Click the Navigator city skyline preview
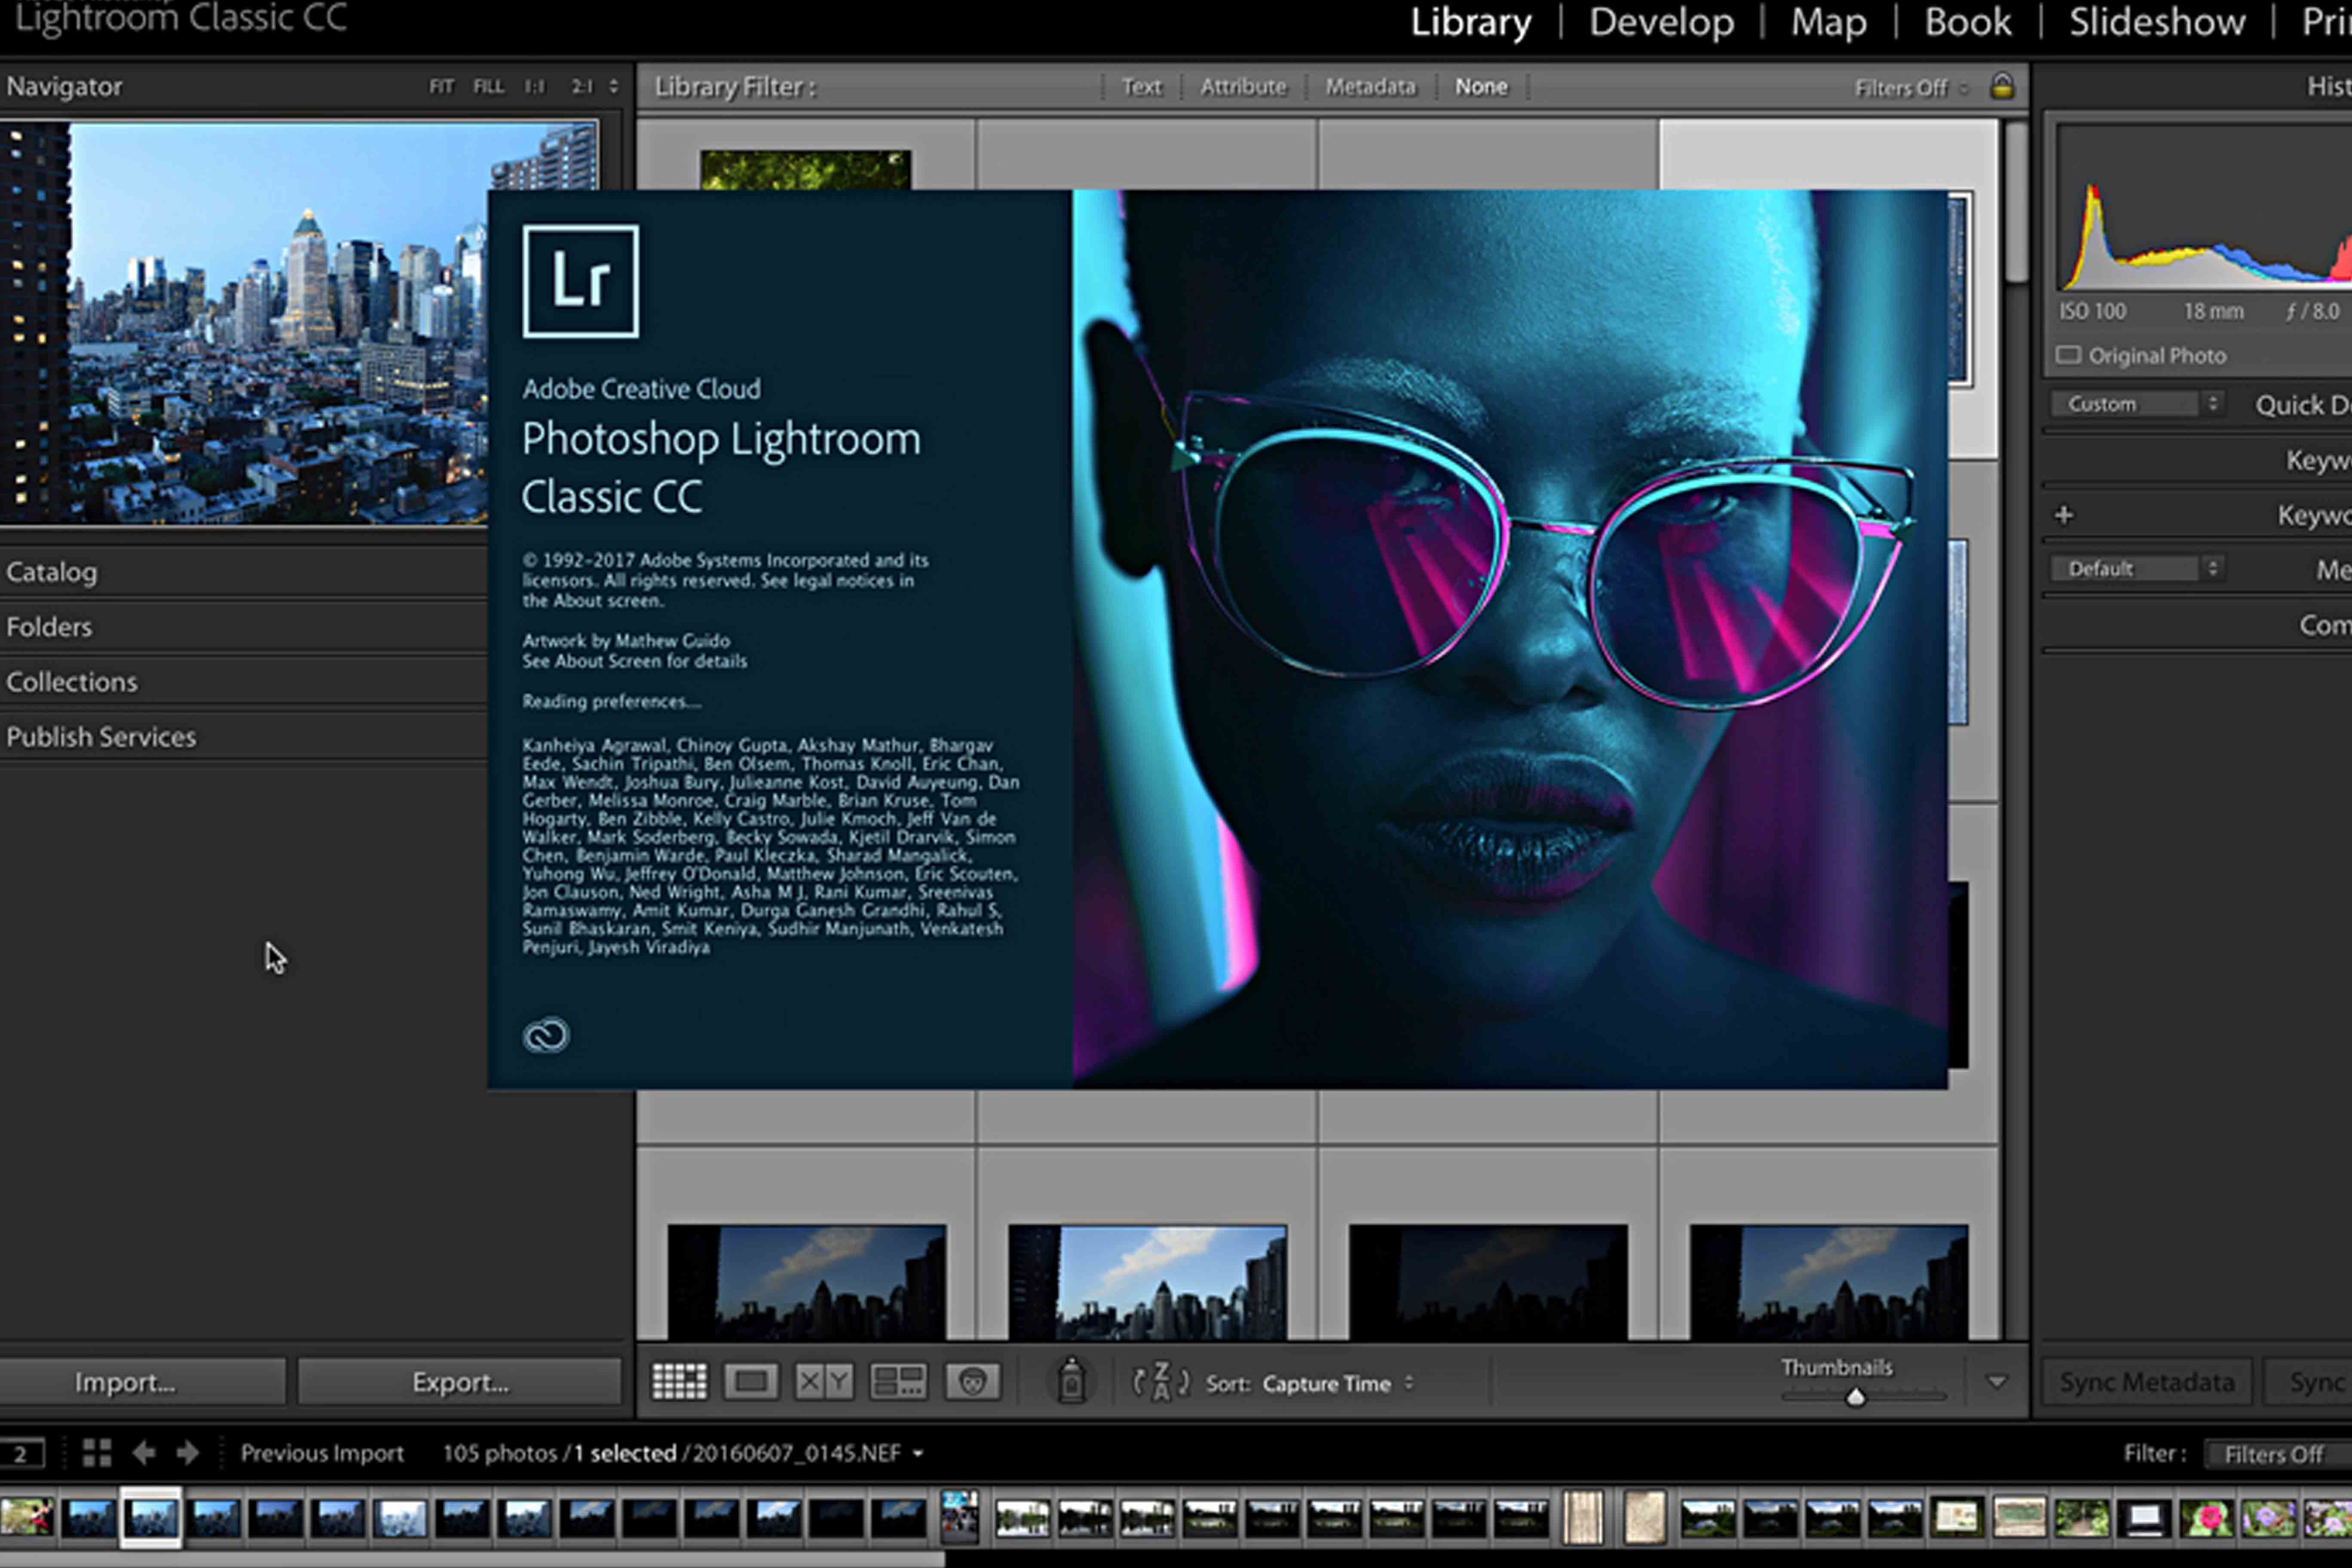2352x1568 pixels. tap(299, 323)
